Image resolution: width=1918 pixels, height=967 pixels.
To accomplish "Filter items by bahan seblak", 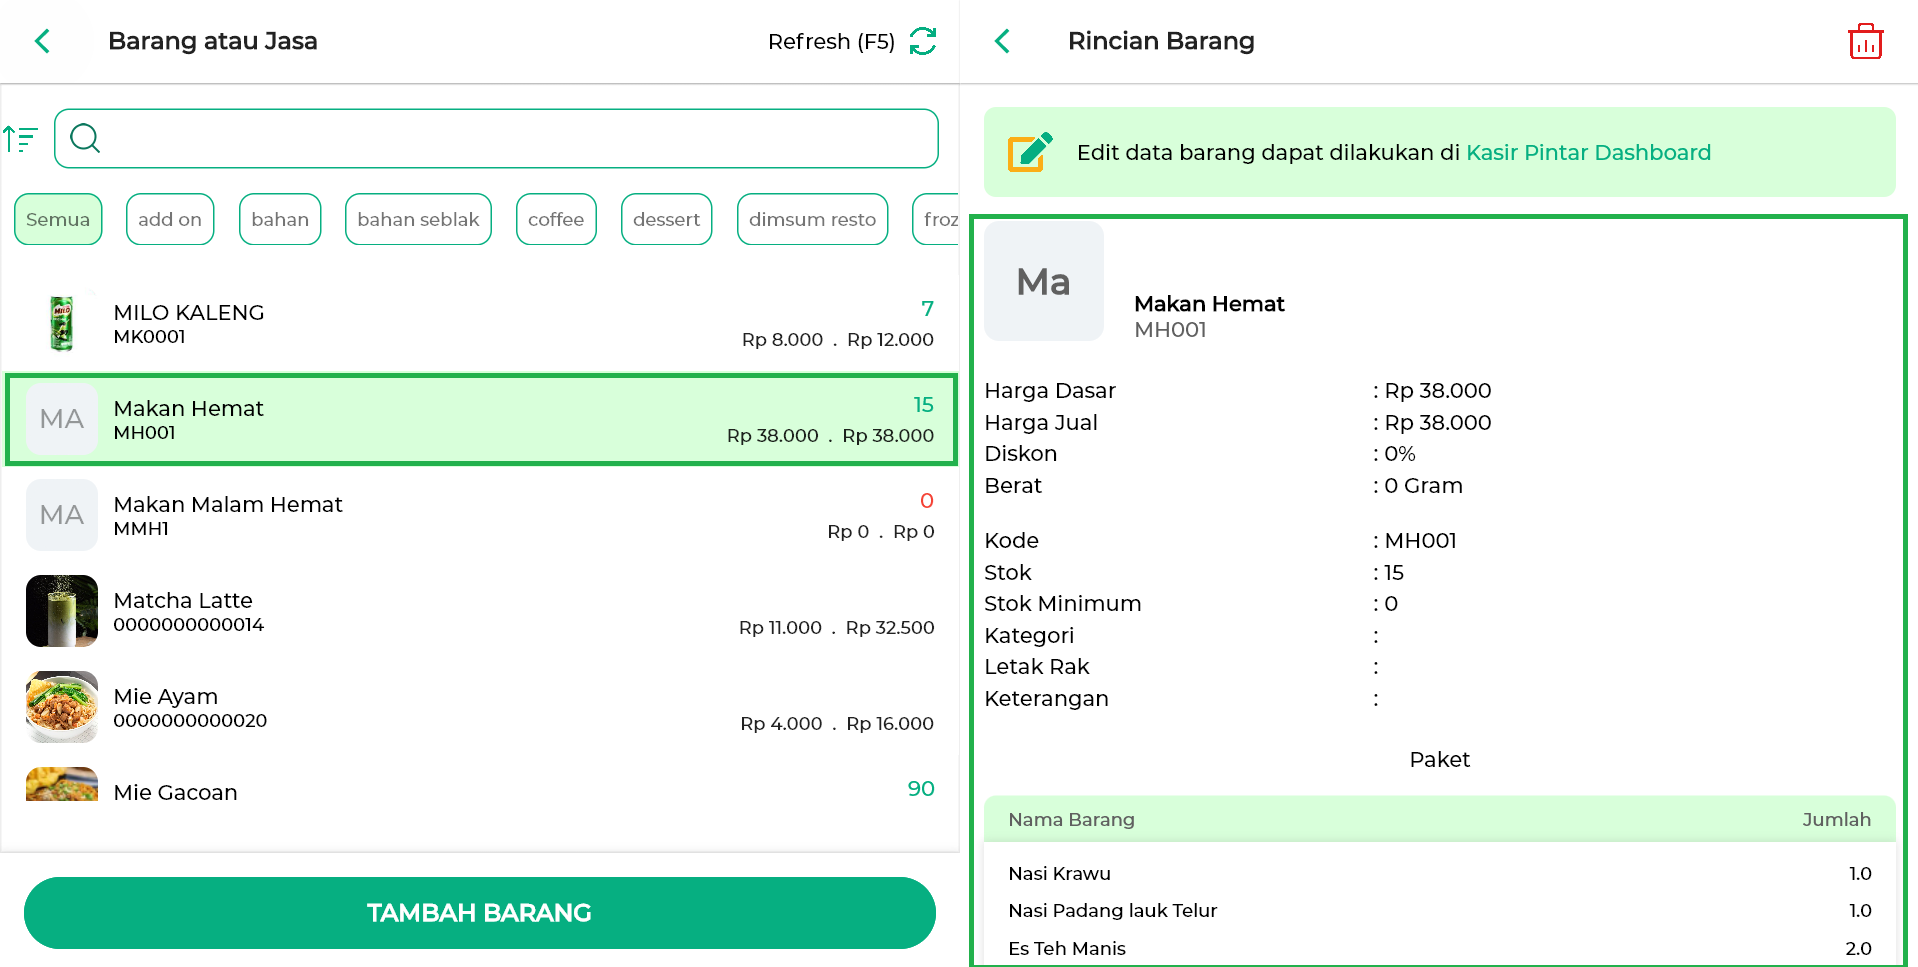I will tap(418, 219).
